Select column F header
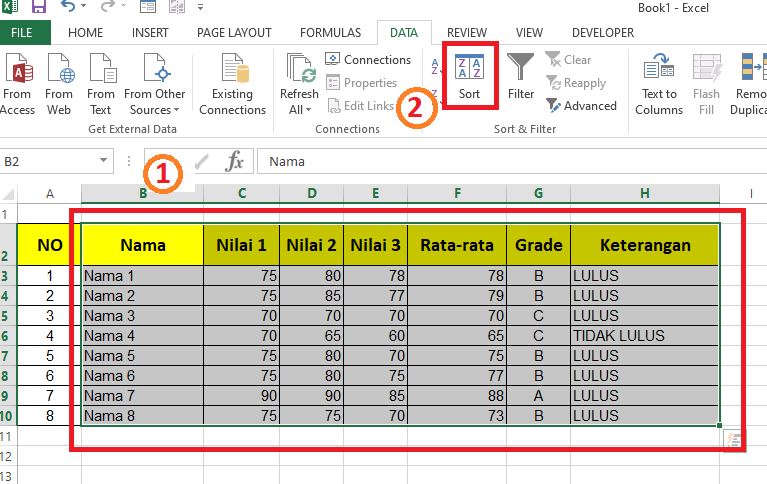This screenshot has height=484, width=767. (x=457, y=193)
